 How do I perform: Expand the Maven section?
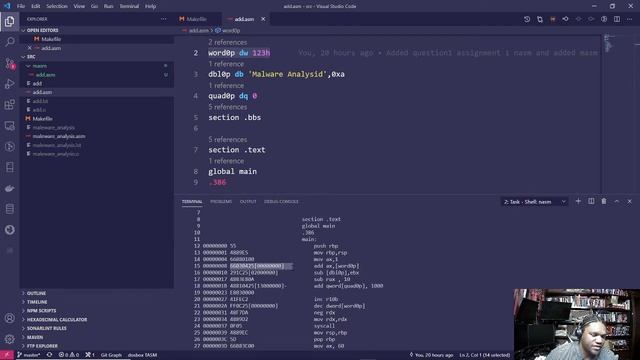35,337
